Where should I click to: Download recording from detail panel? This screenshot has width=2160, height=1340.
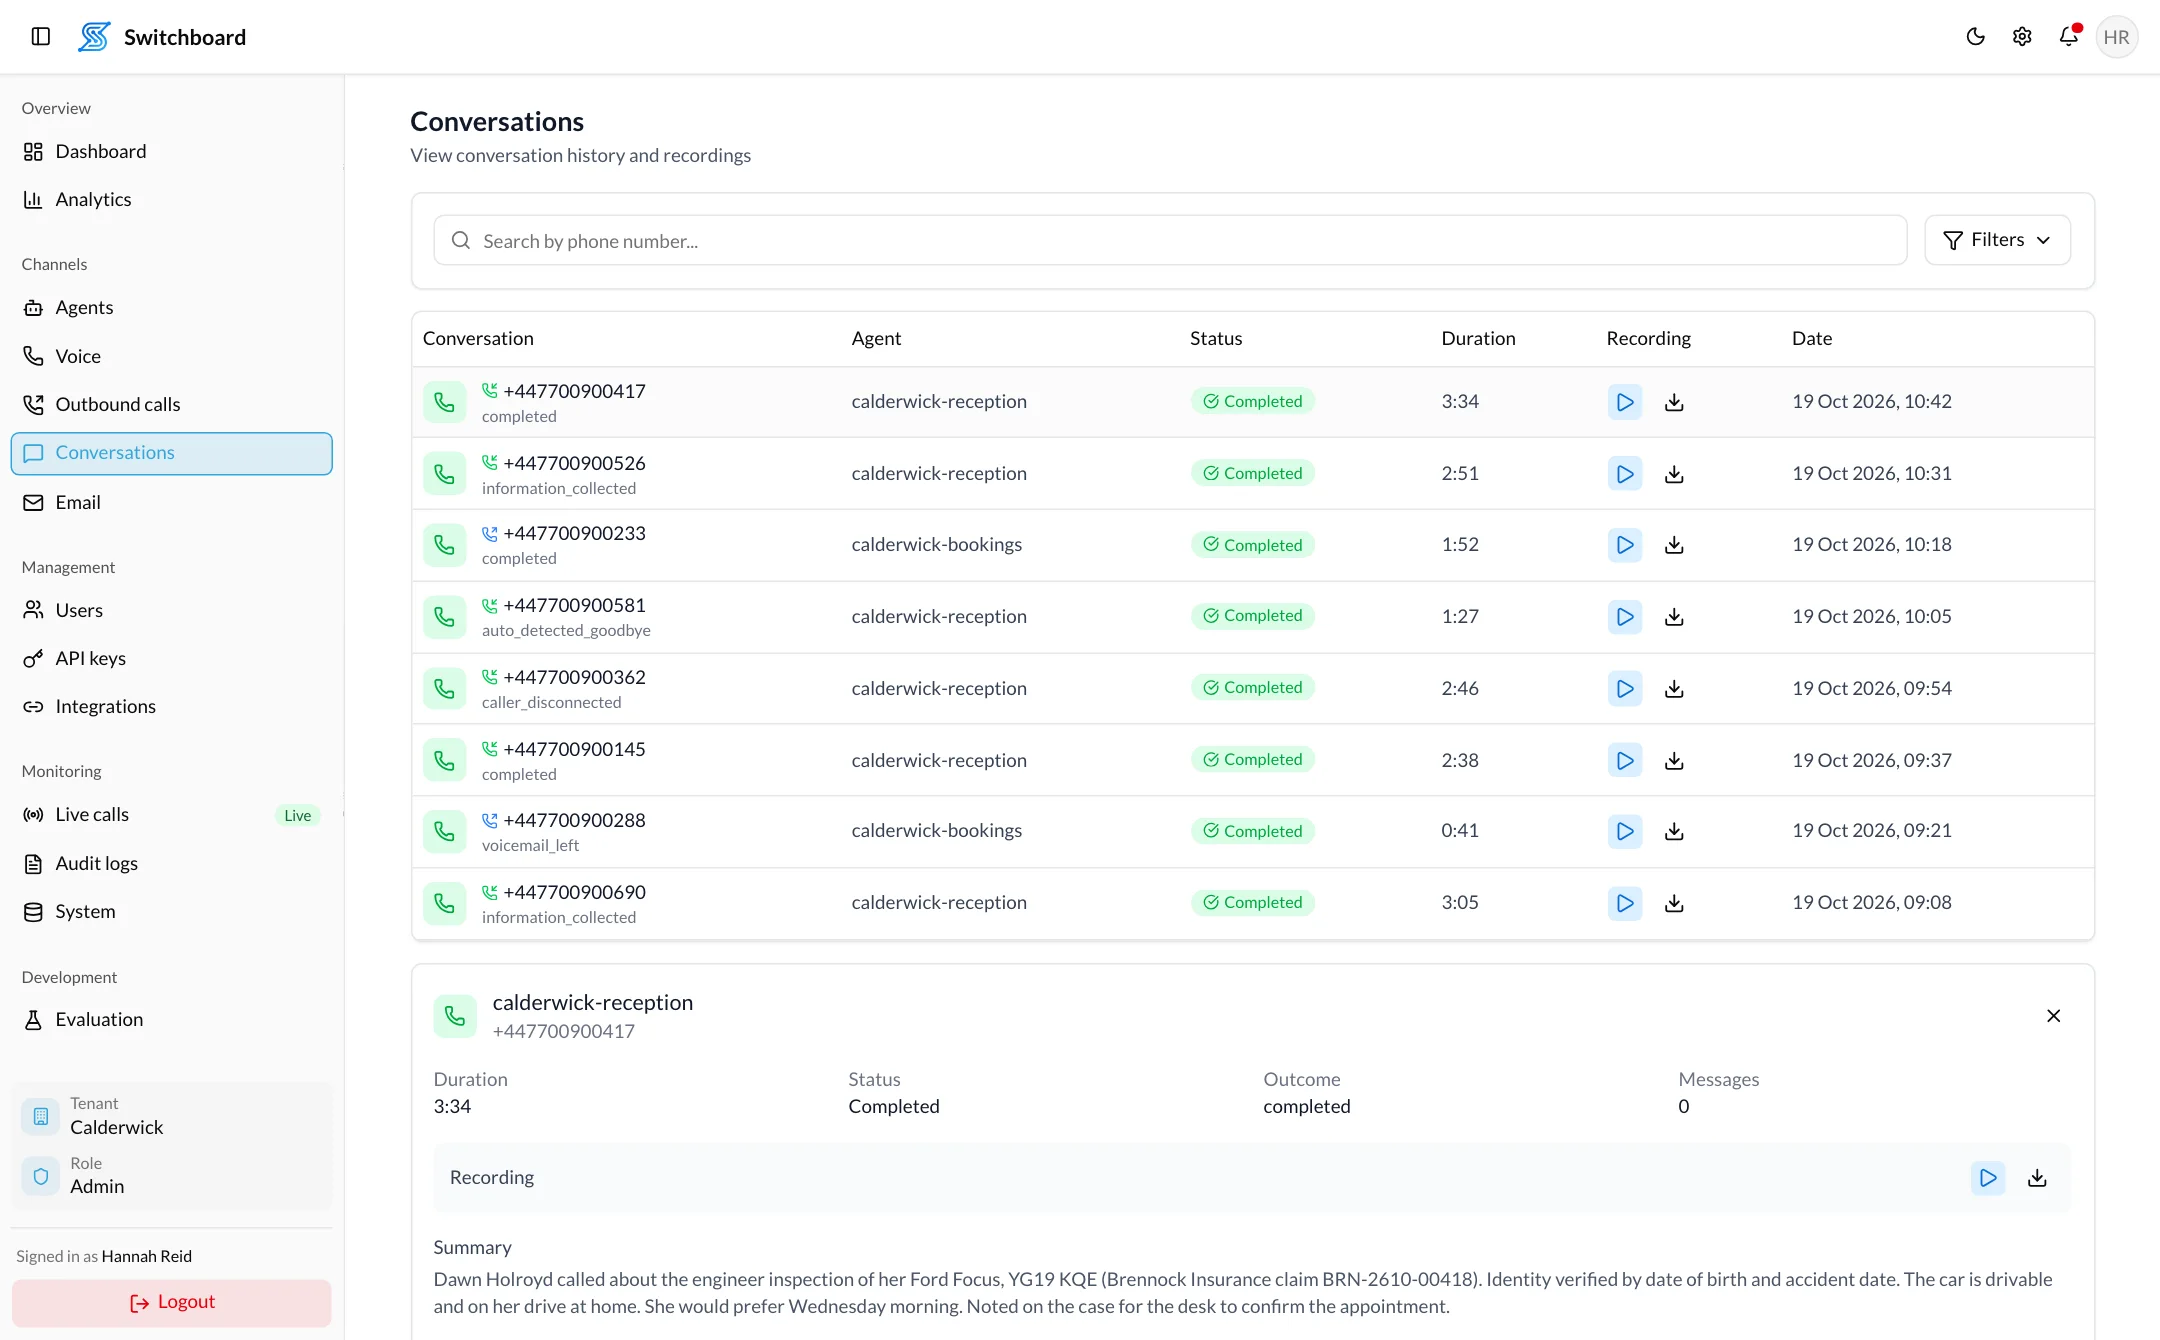coord(2037,1178)
